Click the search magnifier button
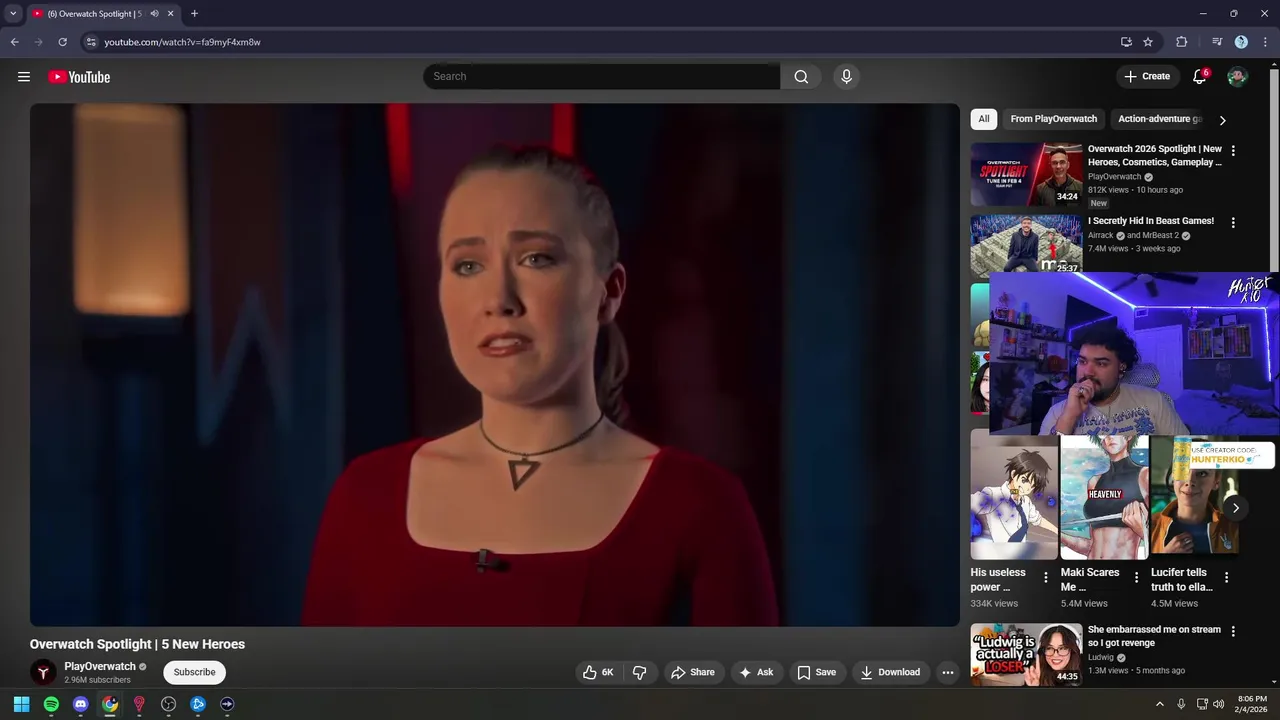Image resolution: width=1280 pixels, height=720 pixels. (801, 77)
